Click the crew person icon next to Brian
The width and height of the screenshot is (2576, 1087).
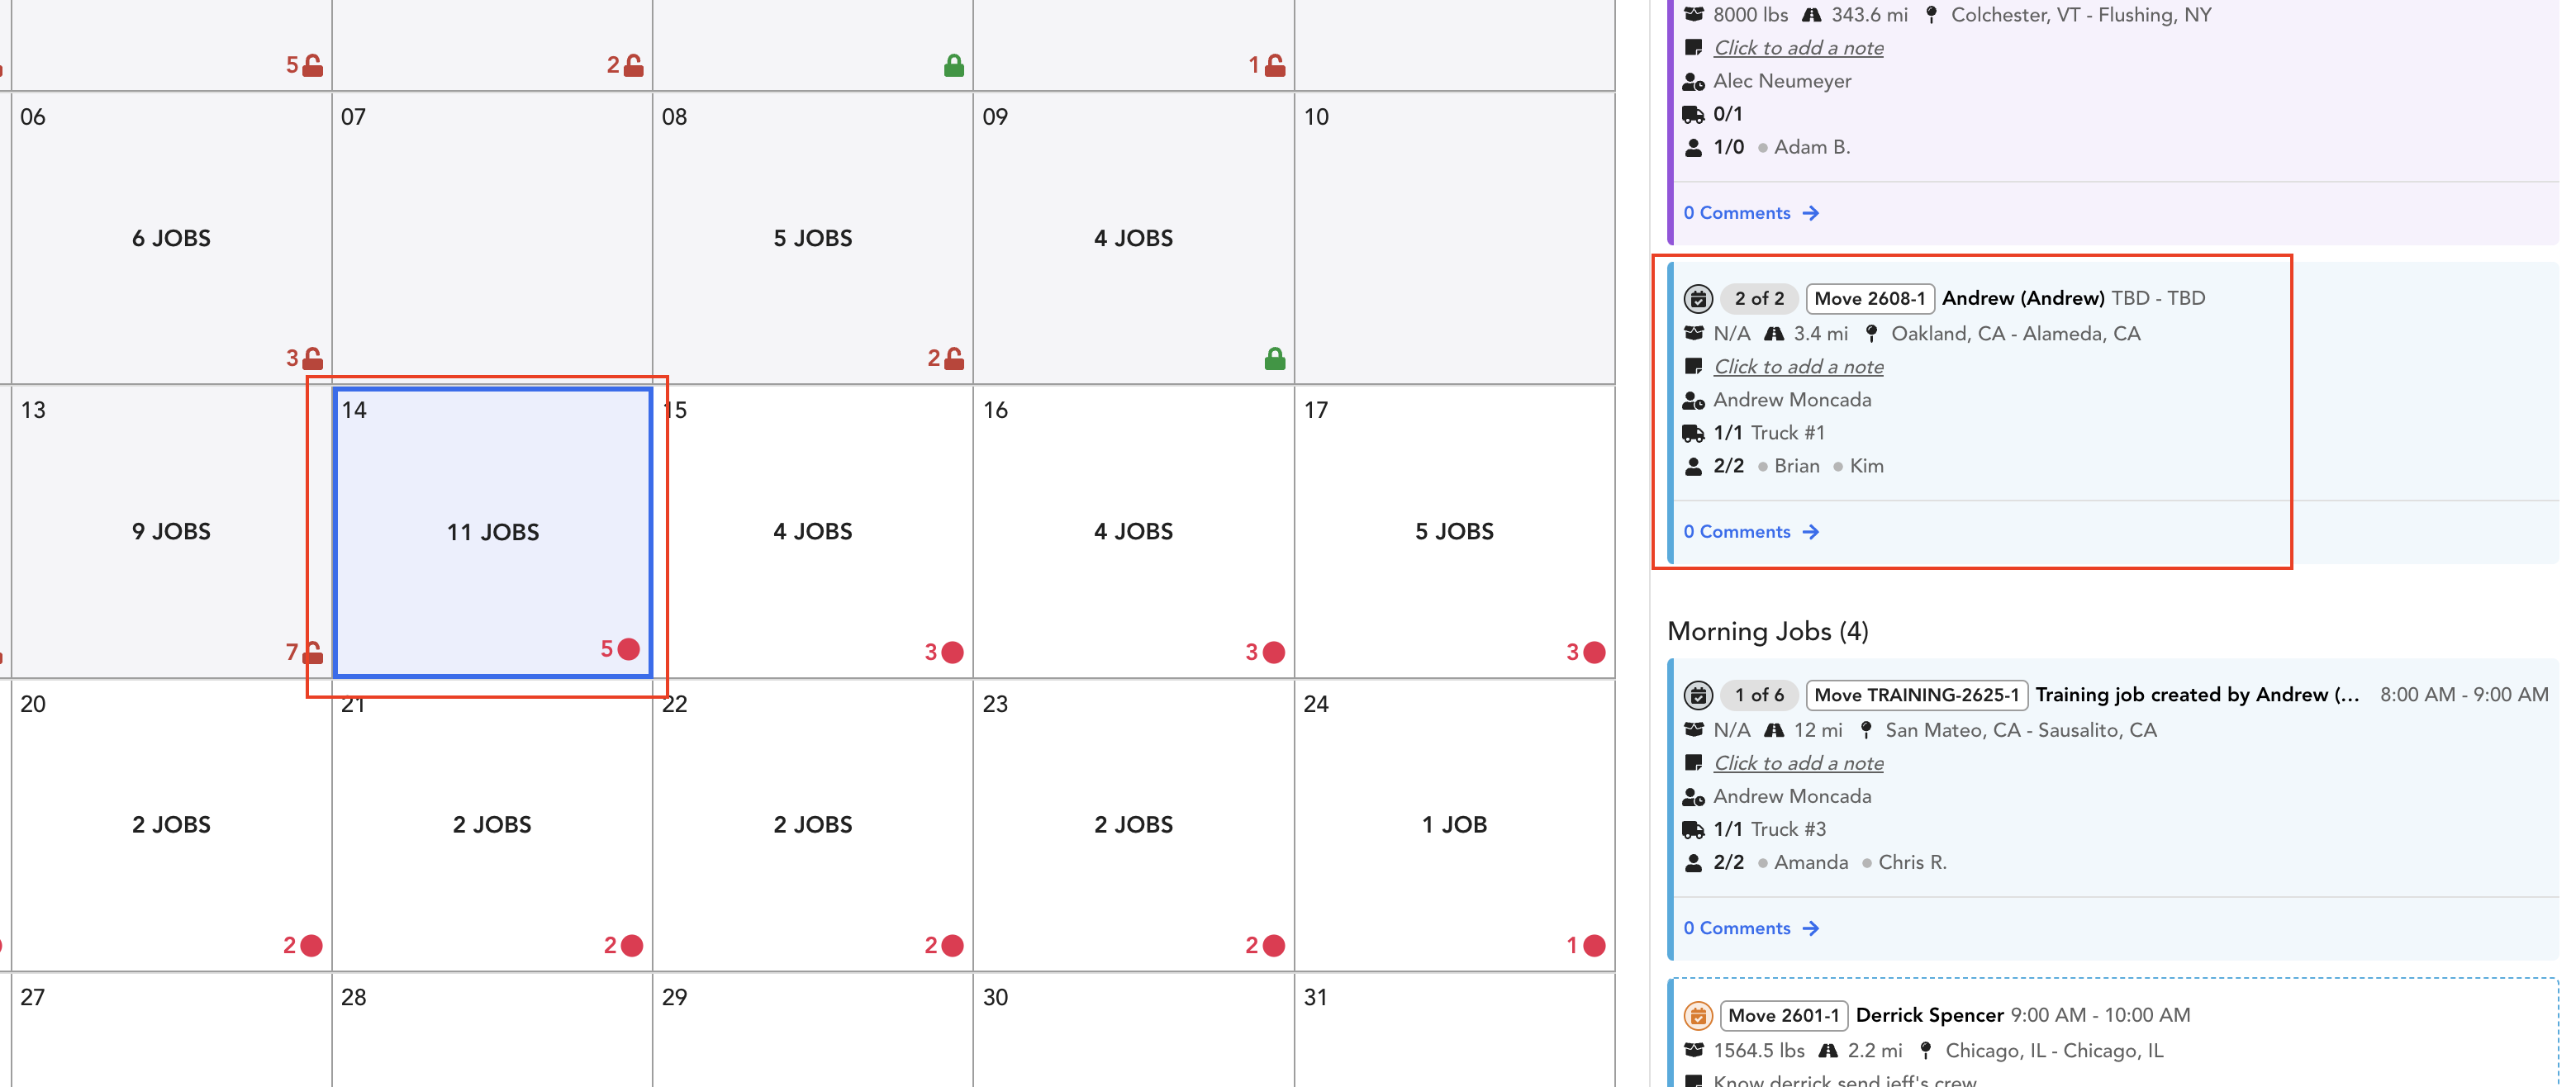tap(1693, 466)
